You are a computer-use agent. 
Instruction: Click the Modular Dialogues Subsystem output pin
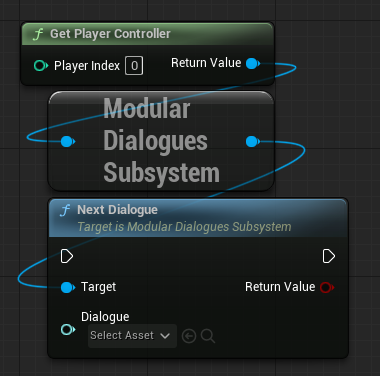[253, 141]
